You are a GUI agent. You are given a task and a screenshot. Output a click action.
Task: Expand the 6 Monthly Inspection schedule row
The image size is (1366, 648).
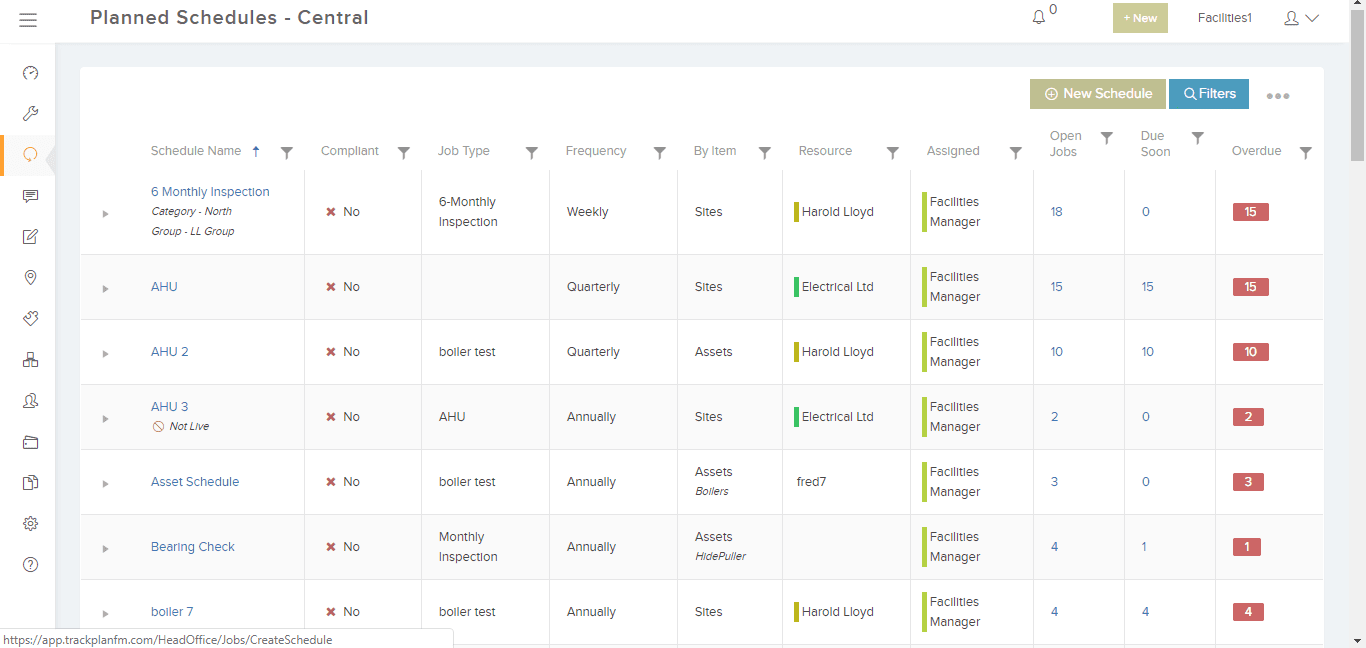point(105,212)
